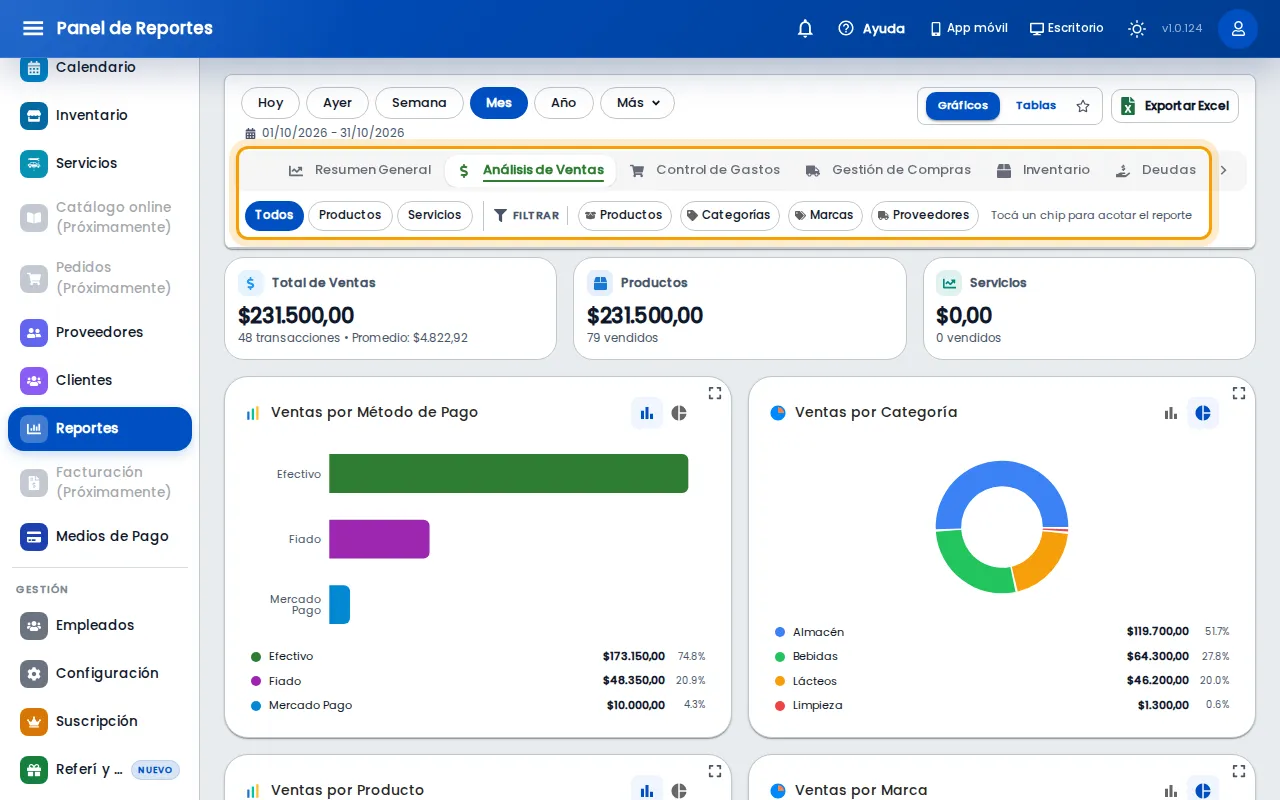This screenshot has width=1280, height=800.
Task: Open the Ayuda help link
Action: pyautogui.click(x=871, y=28)
